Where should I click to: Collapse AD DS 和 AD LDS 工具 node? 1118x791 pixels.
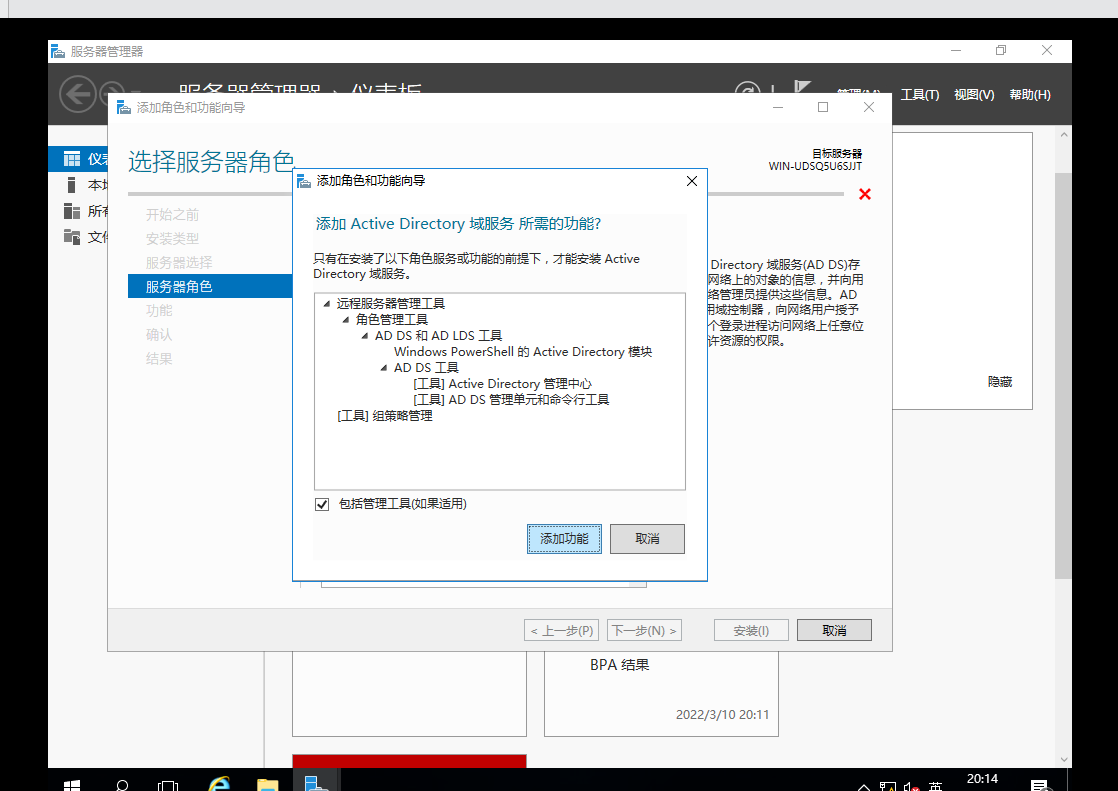pyautogui.click(x=365, y=335)
